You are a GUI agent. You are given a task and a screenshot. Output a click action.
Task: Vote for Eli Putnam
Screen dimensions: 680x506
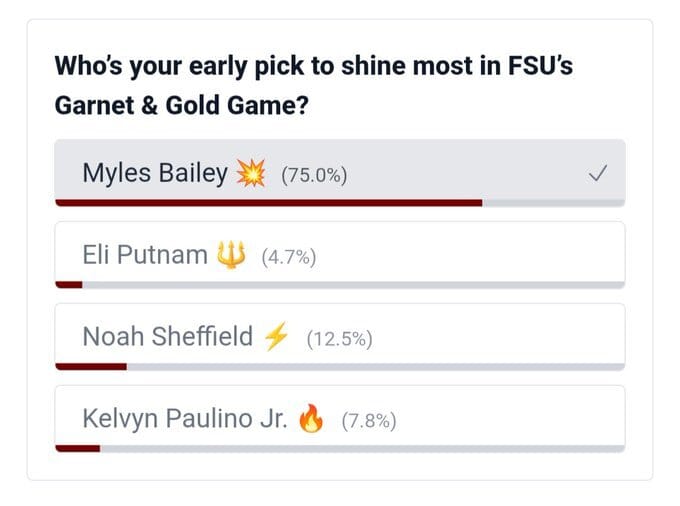[x=340, y=255]
